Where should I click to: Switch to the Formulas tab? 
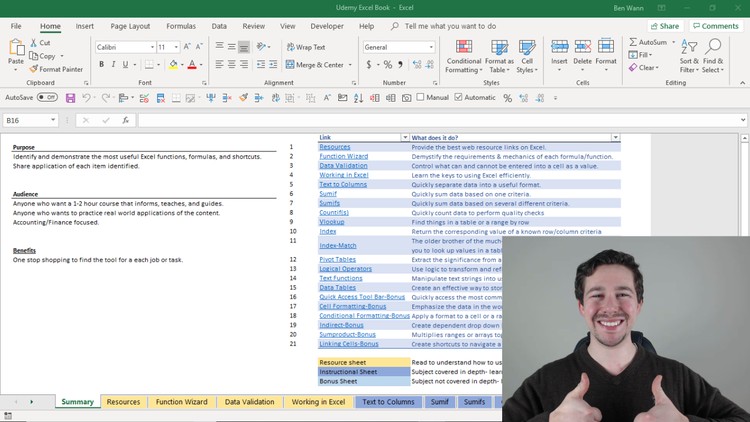pyautogui.click(x=181, y=26)
